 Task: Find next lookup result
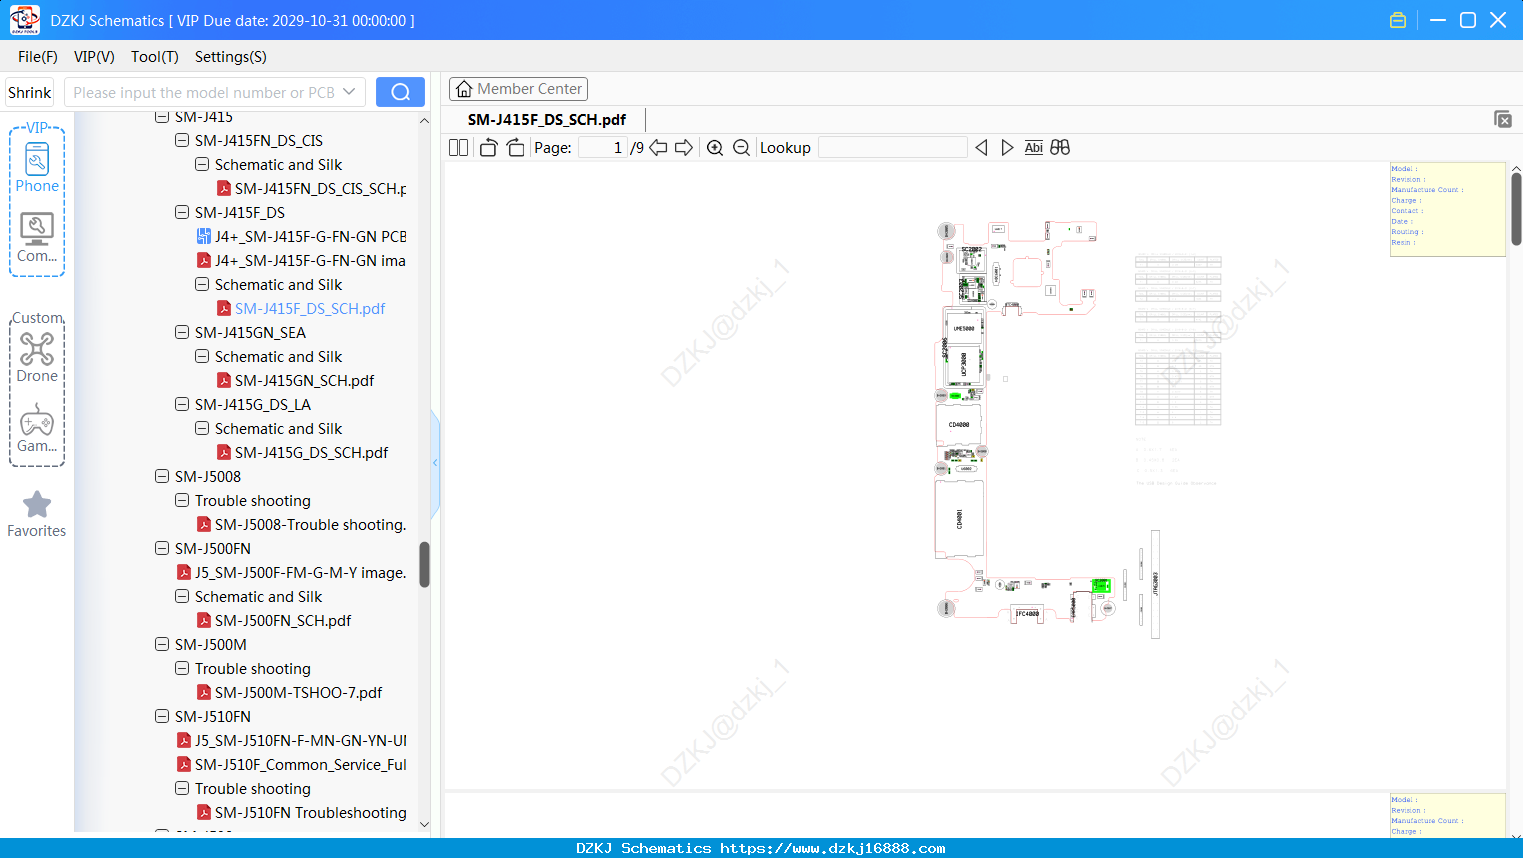pyautogui.click(x=1007, y=148)
